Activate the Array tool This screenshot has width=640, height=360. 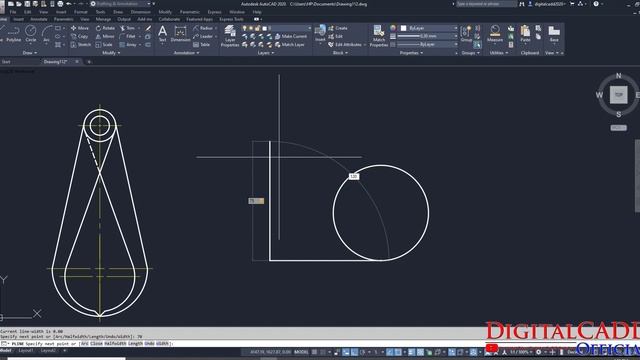pyautogui.click(x=128, y=44)
